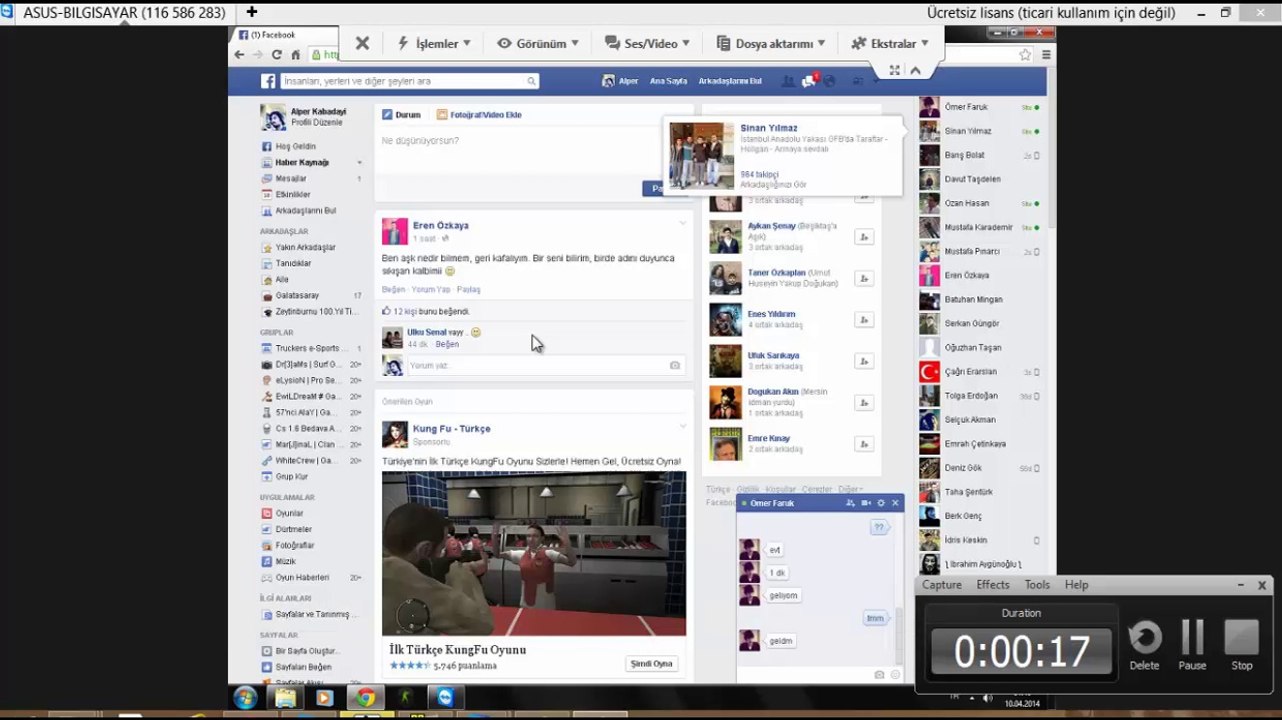Click the Facebook logo in the header
Screen dimensions: 1282x720
click(x=268, y=81)
